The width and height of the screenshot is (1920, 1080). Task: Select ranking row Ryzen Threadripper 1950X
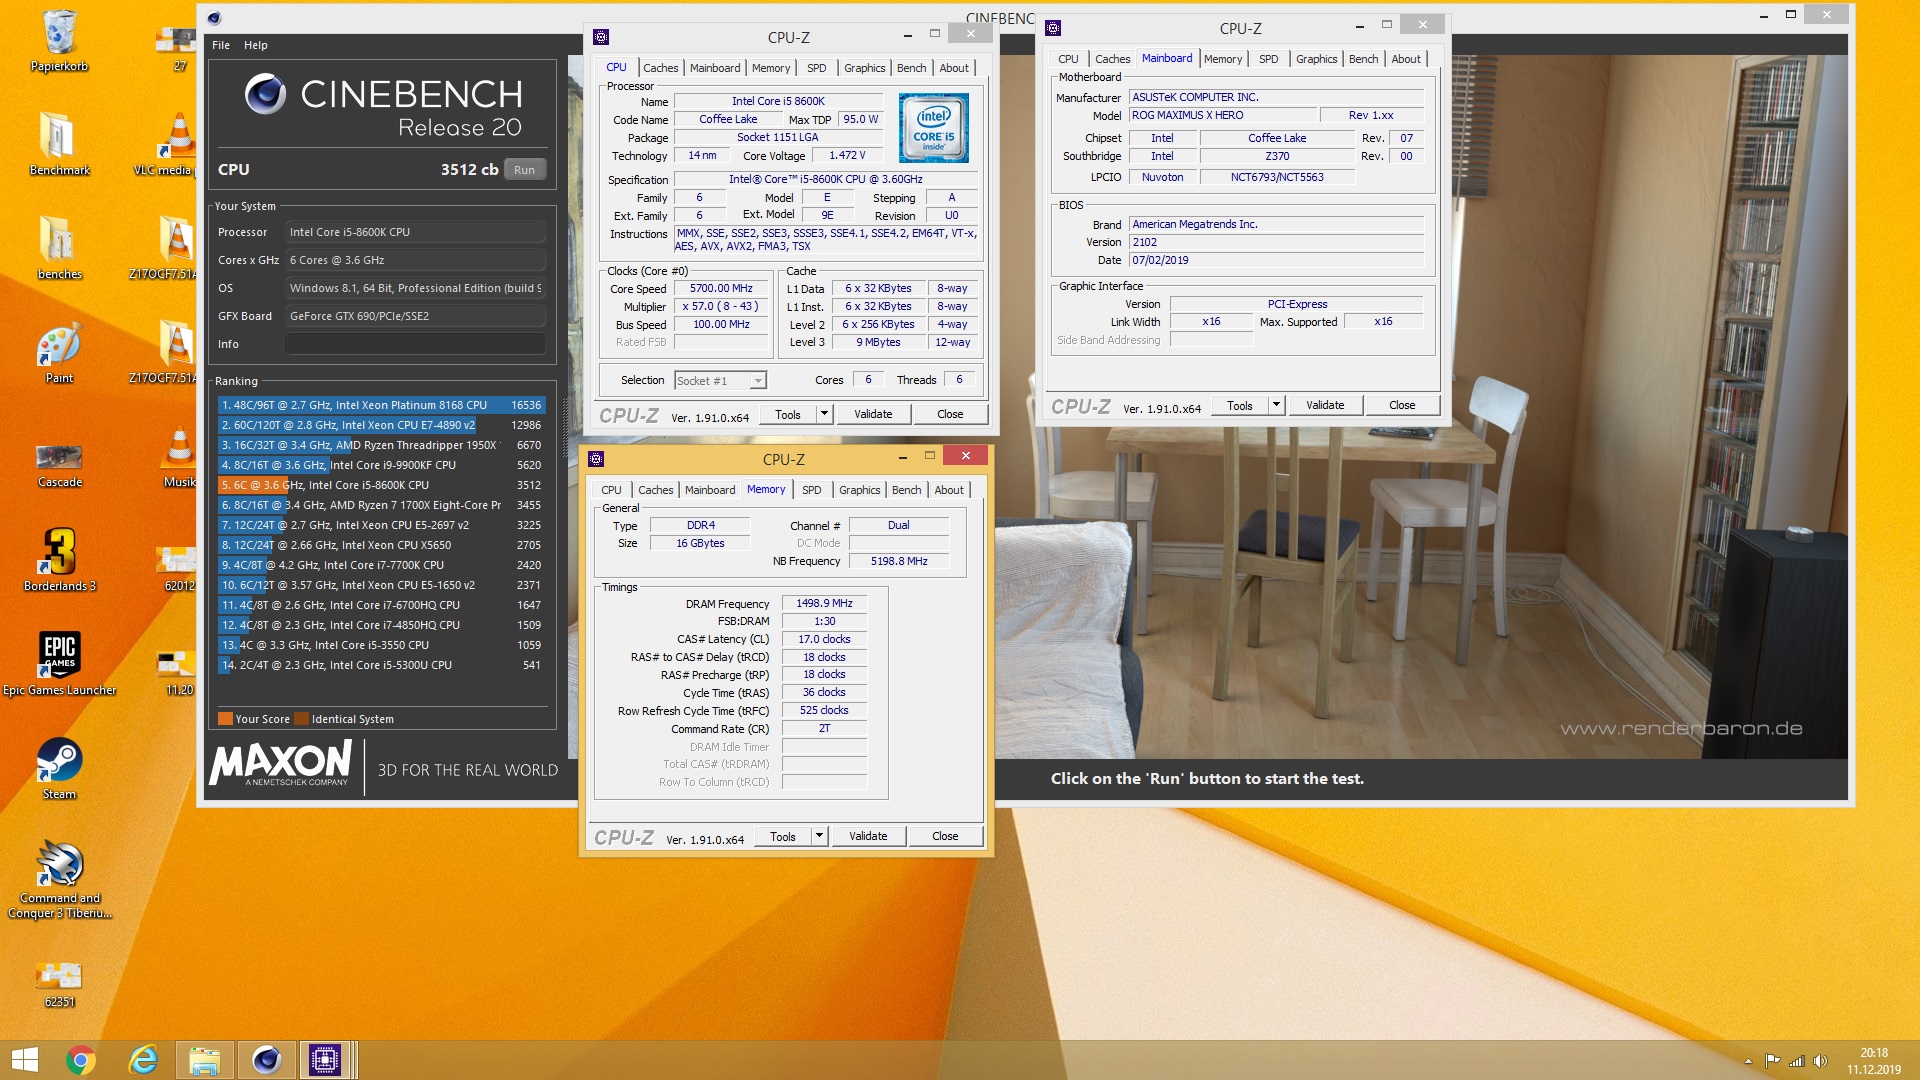coord(381,445)
